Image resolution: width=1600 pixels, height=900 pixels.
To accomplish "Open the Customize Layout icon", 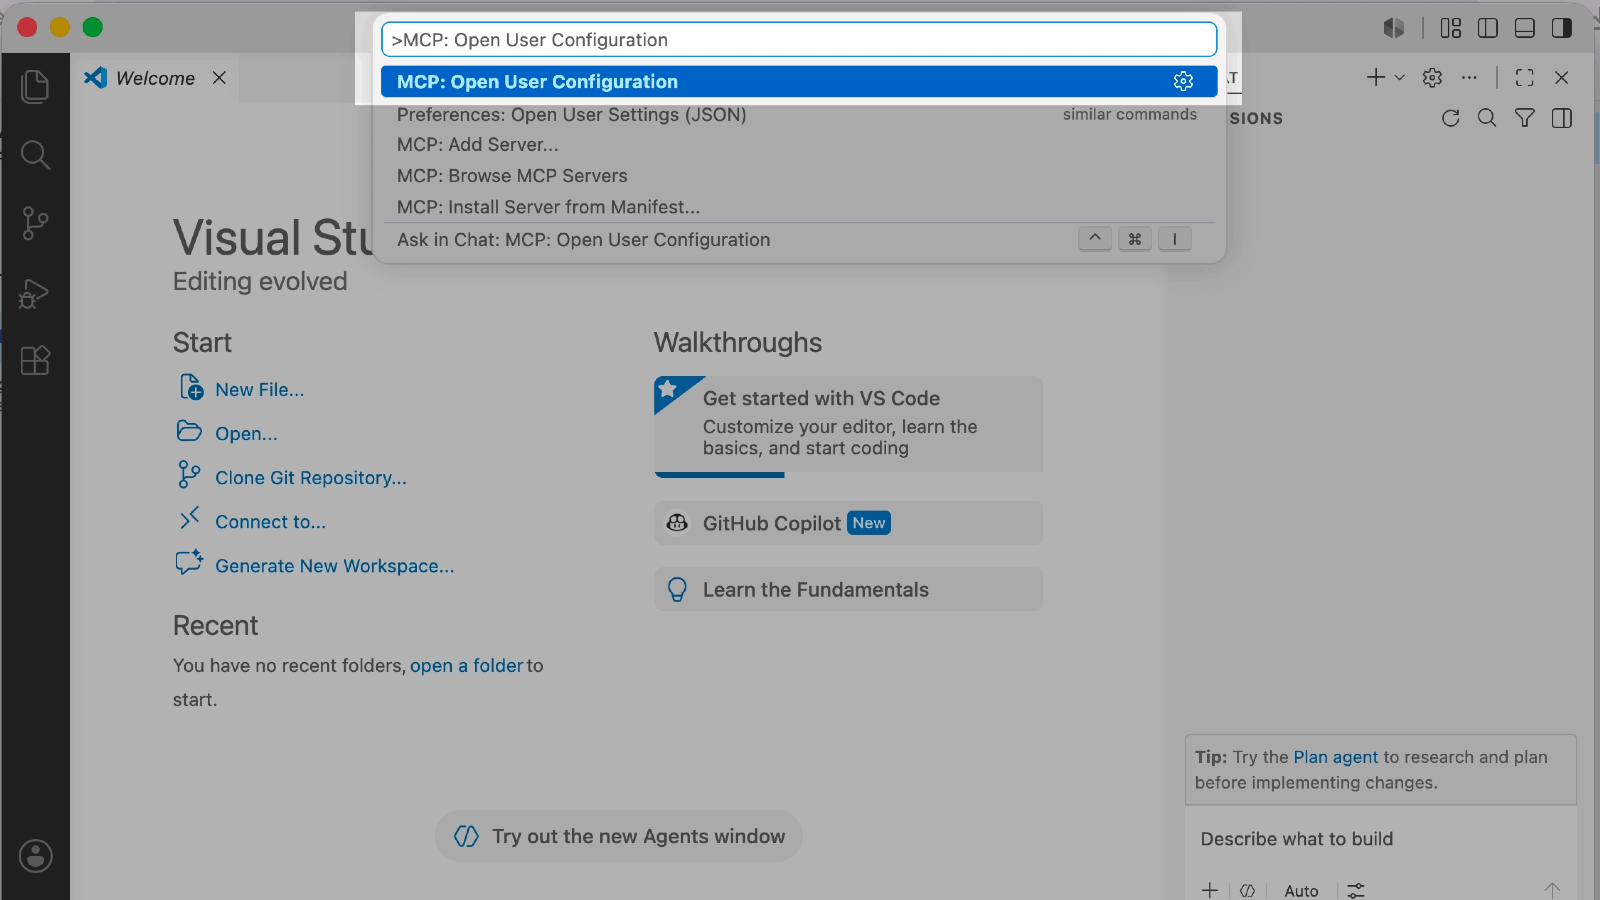I will 1451,28.
